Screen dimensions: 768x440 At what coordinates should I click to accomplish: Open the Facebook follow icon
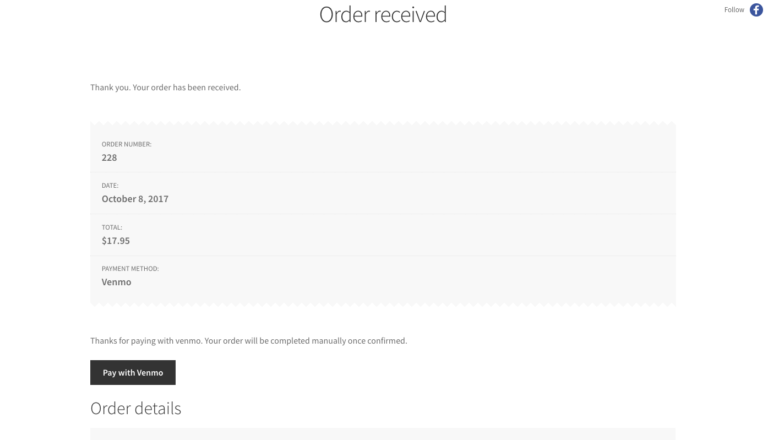tap(756, 10)
